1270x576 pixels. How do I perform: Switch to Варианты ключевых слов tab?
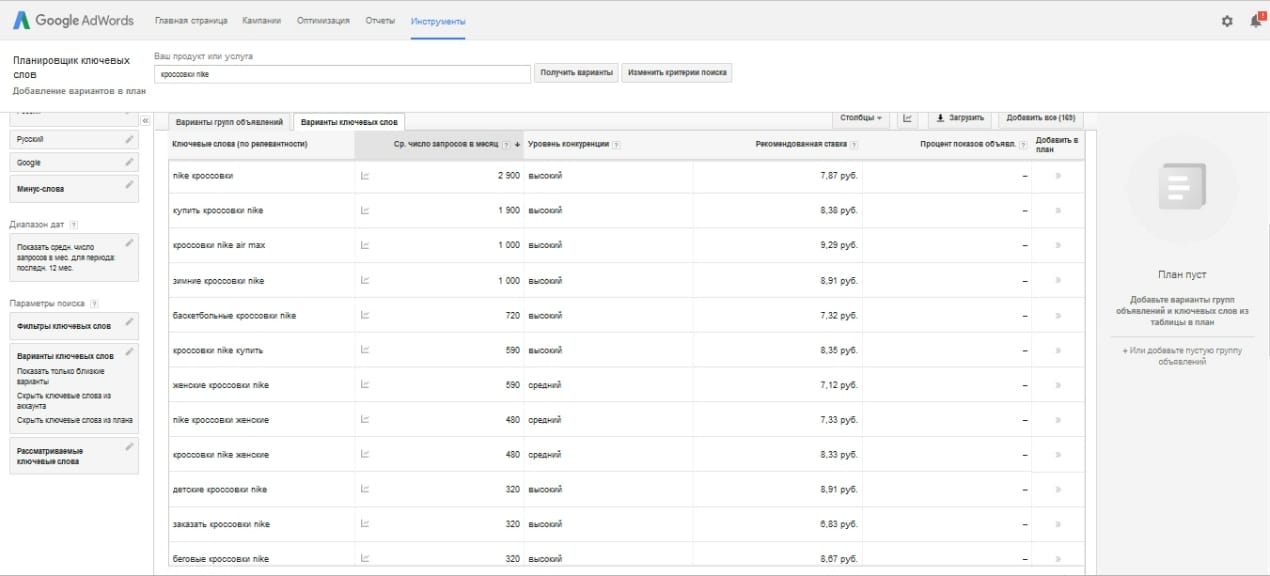pyautogui.click(x=349, y=122)
